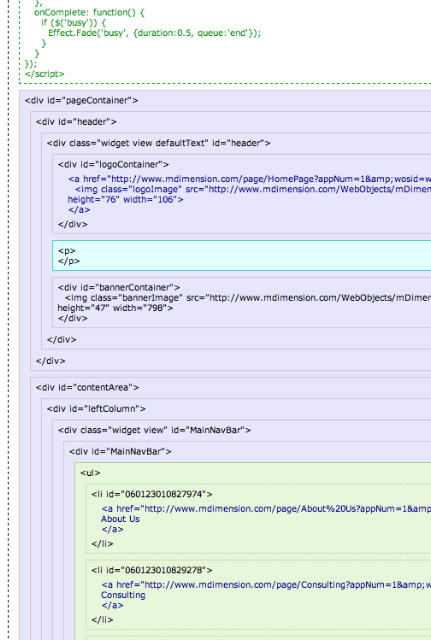
Task: Click the div id="contentArea" opening tag
Action: 87,387
